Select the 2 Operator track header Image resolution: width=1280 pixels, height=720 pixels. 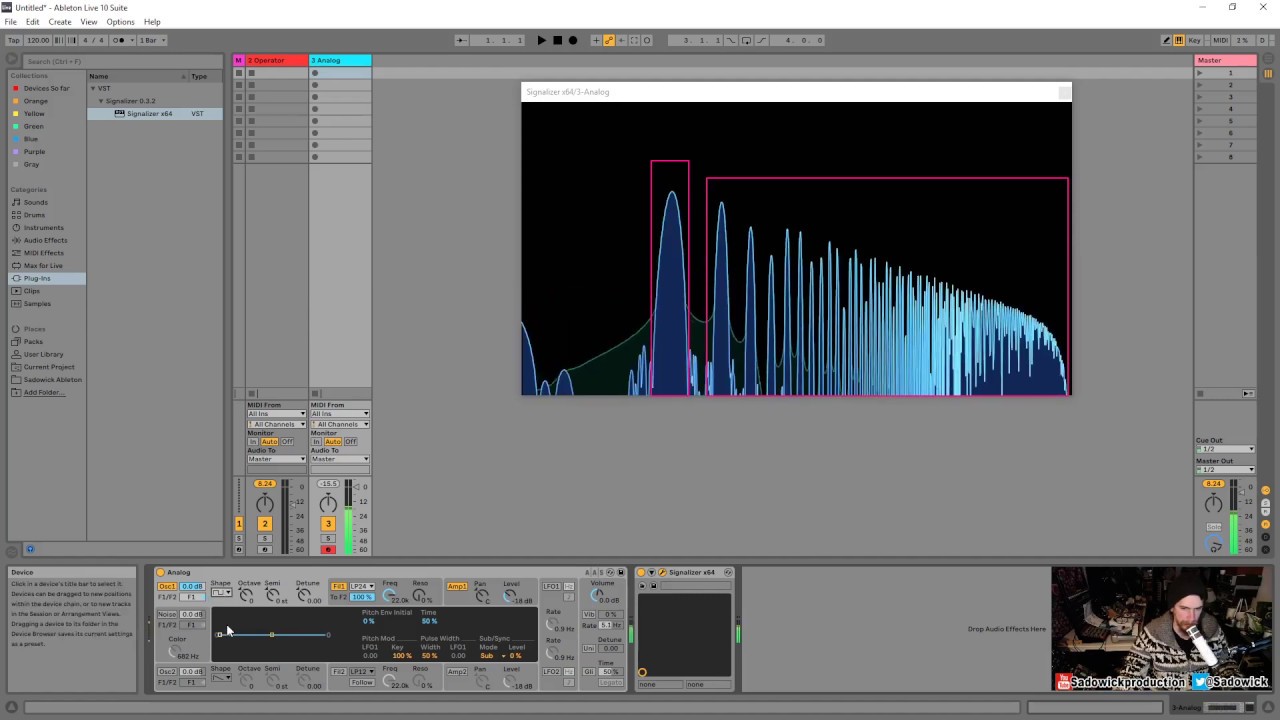(276, 60)
